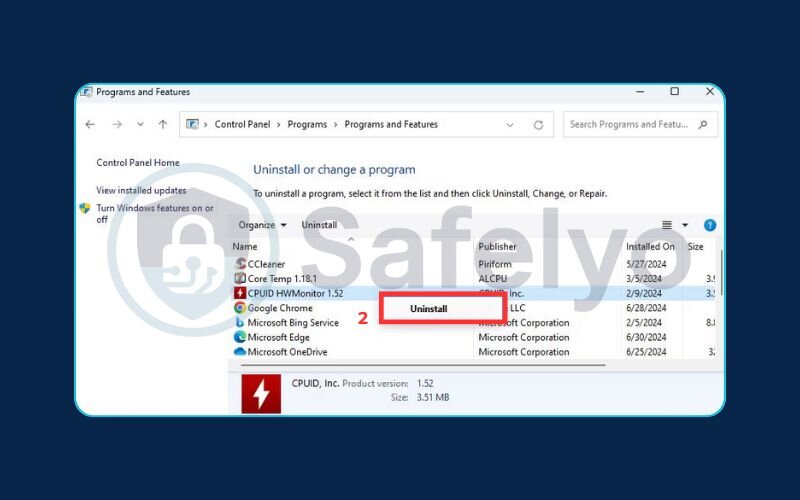Click the 2/5/2024 install date
This screenshot has height=500, width=800.
point(644,323)
